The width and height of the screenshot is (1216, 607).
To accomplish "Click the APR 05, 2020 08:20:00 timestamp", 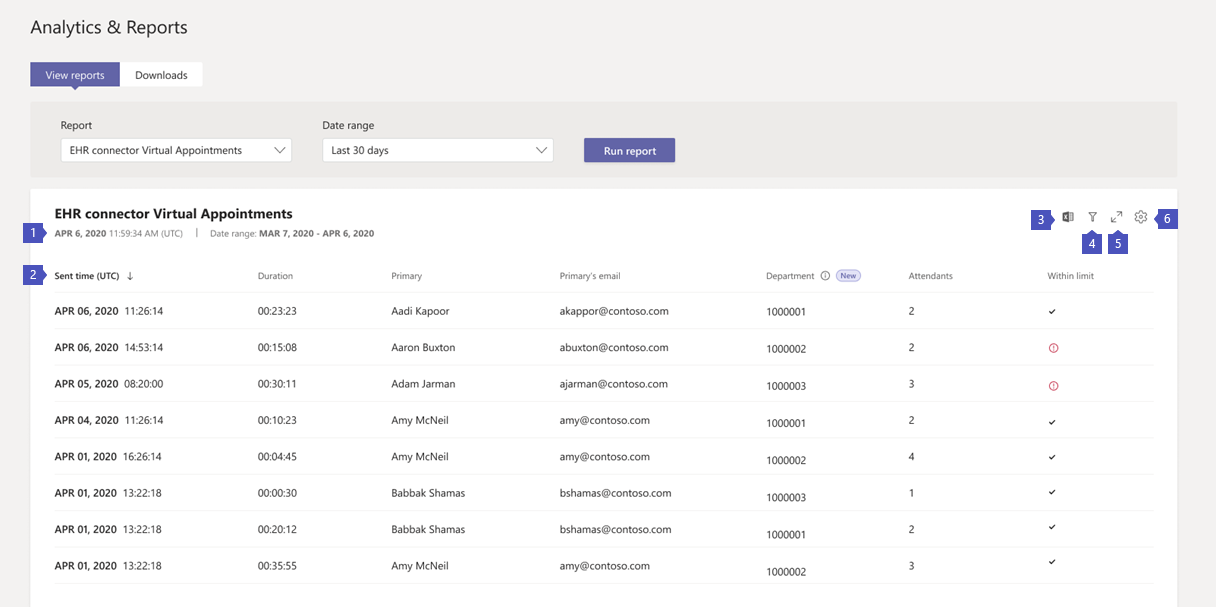I will click(109, 383).
